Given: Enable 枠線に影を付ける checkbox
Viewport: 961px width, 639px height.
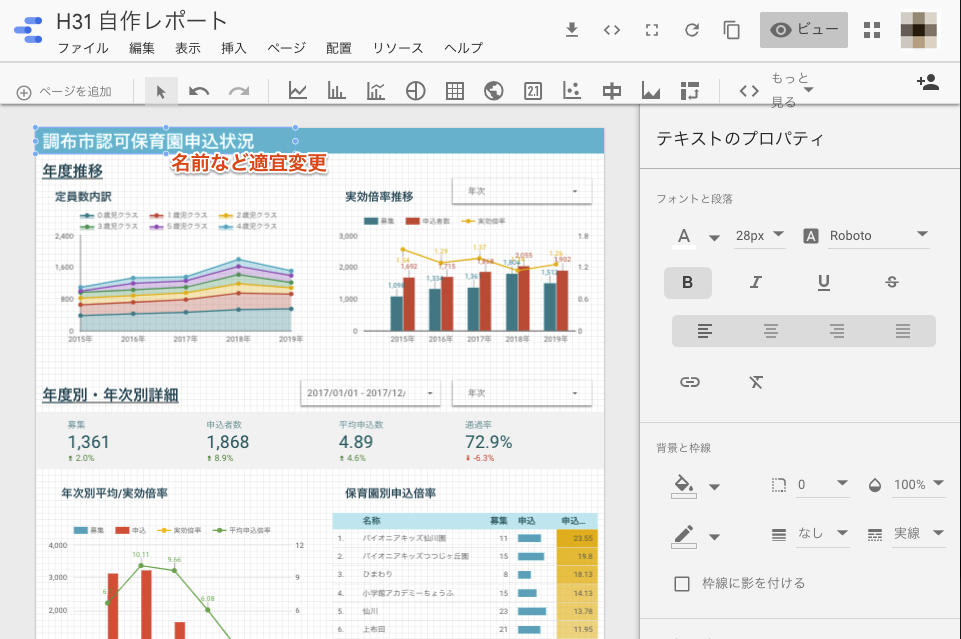Looking at the screenshot, I should [x=682, y=584].
